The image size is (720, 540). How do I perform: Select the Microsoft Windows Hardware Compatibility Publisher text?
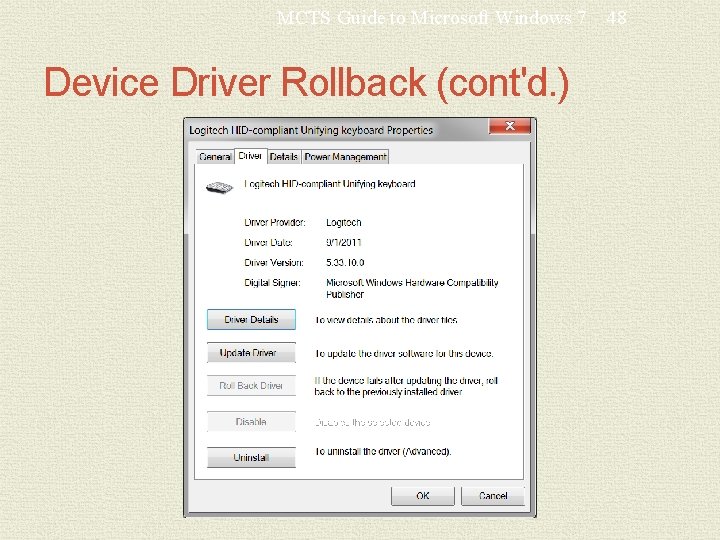[412, 288]
